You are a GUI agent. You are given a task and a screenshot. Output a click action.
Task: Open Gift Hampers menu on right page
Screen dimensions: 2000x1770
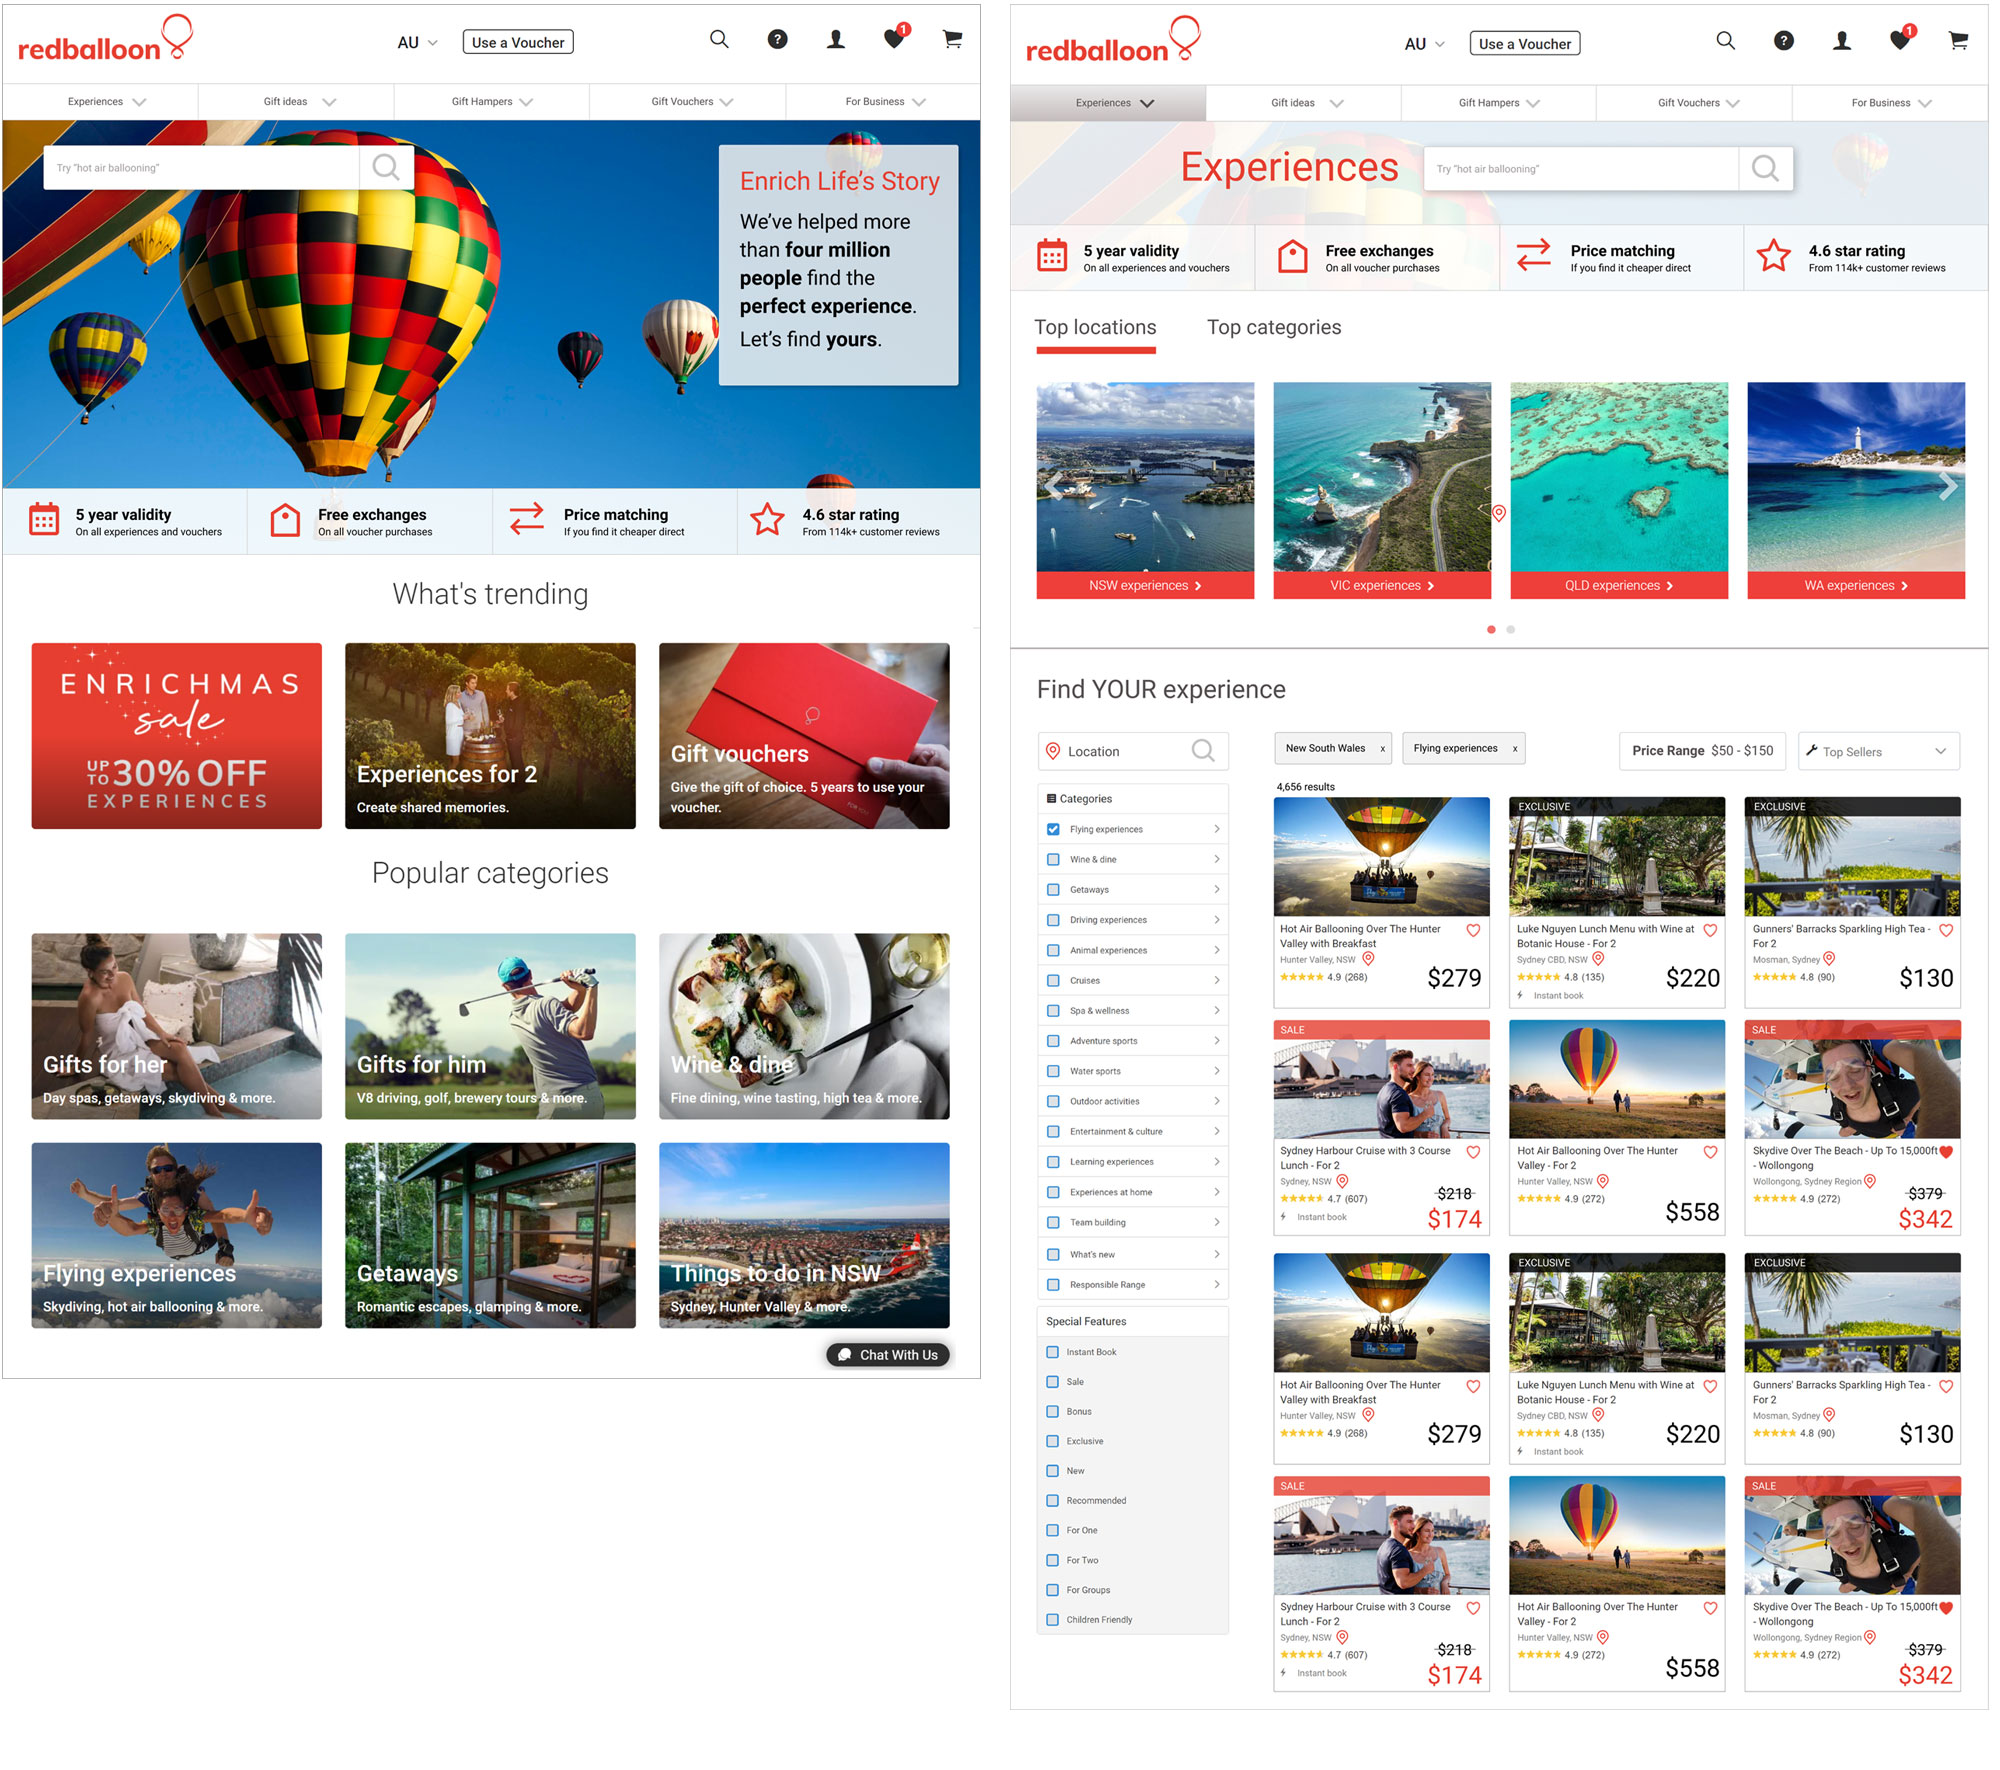tap(1498, 103)
